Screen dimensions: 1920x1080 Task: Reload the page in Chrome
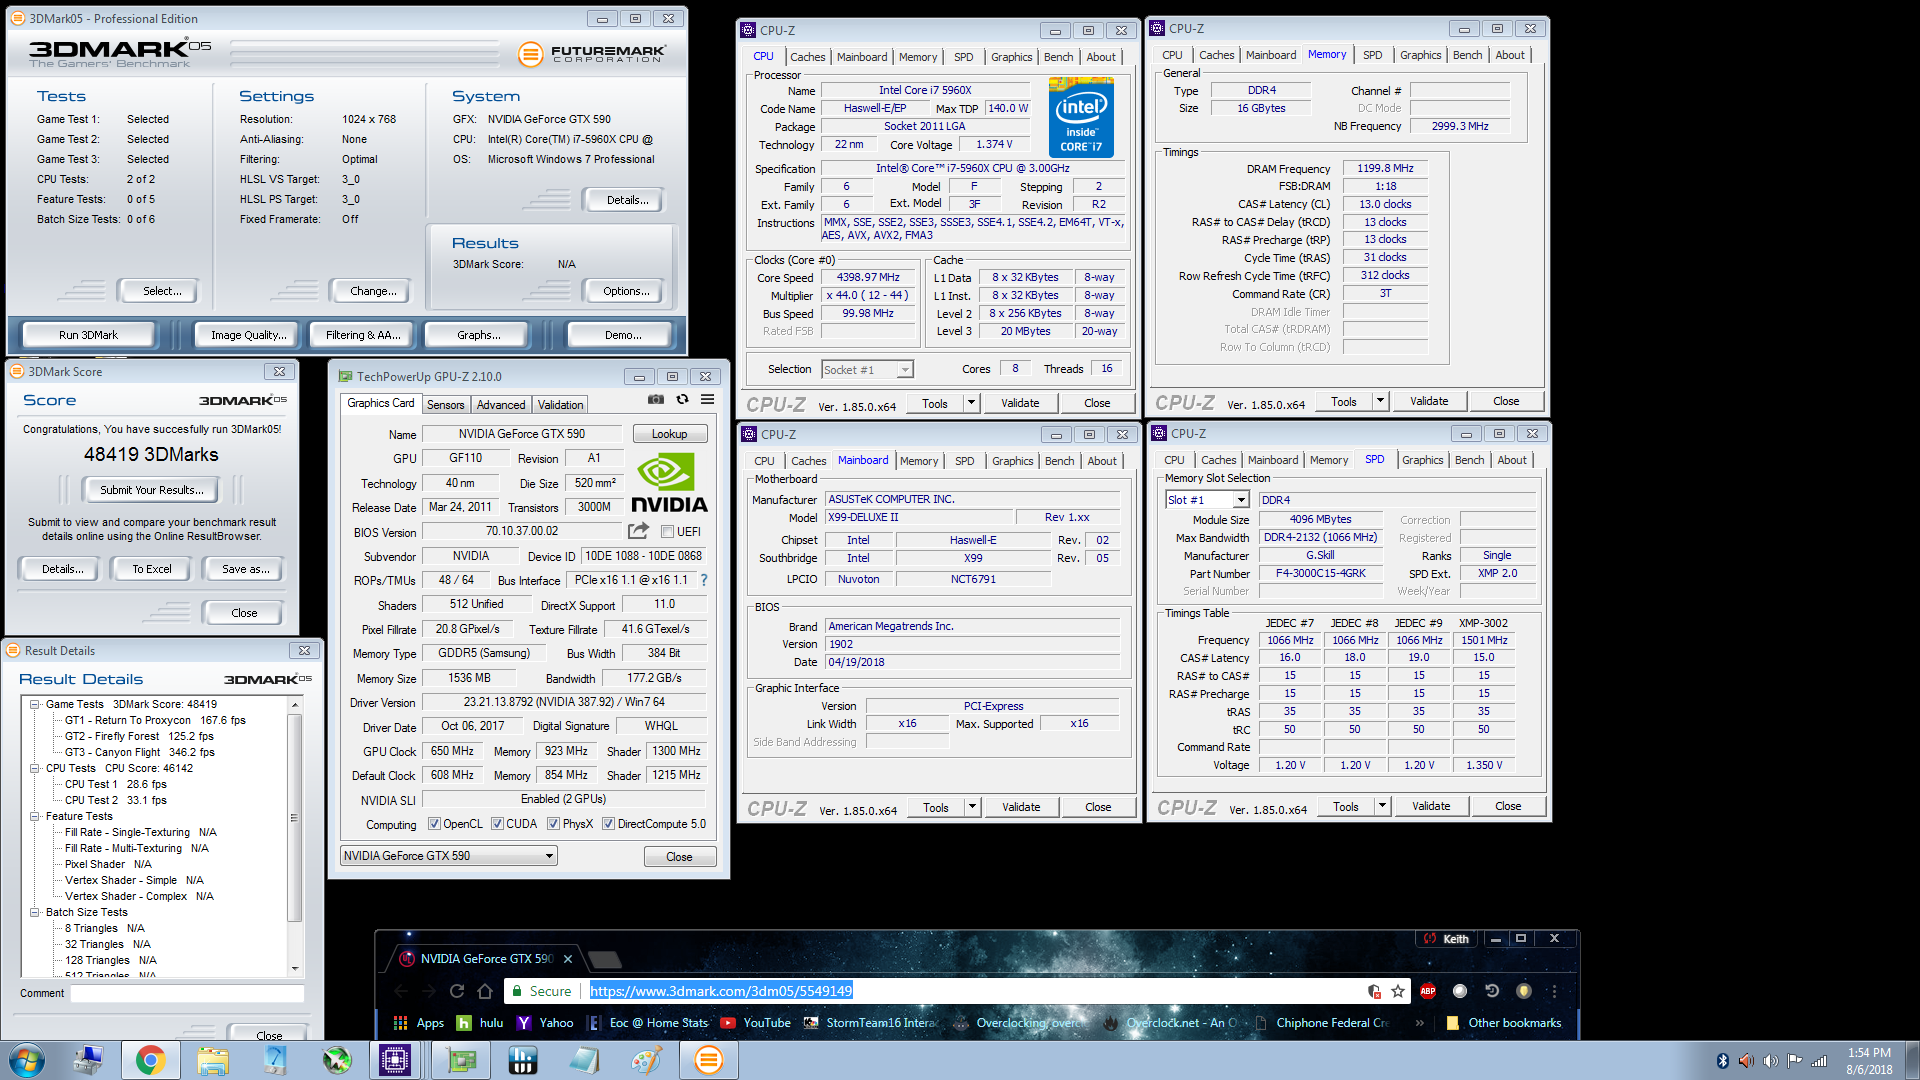(457, 991)
